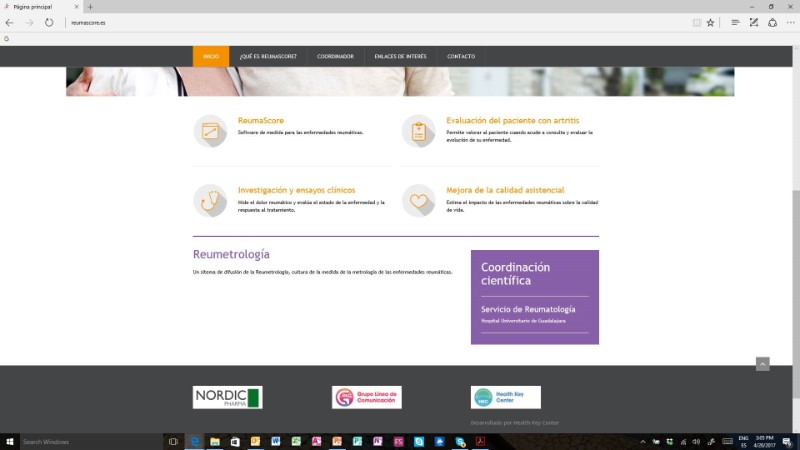Launch Outlook from the taskbar
This screenshot has height=450, width=800.
coord(255,442)
